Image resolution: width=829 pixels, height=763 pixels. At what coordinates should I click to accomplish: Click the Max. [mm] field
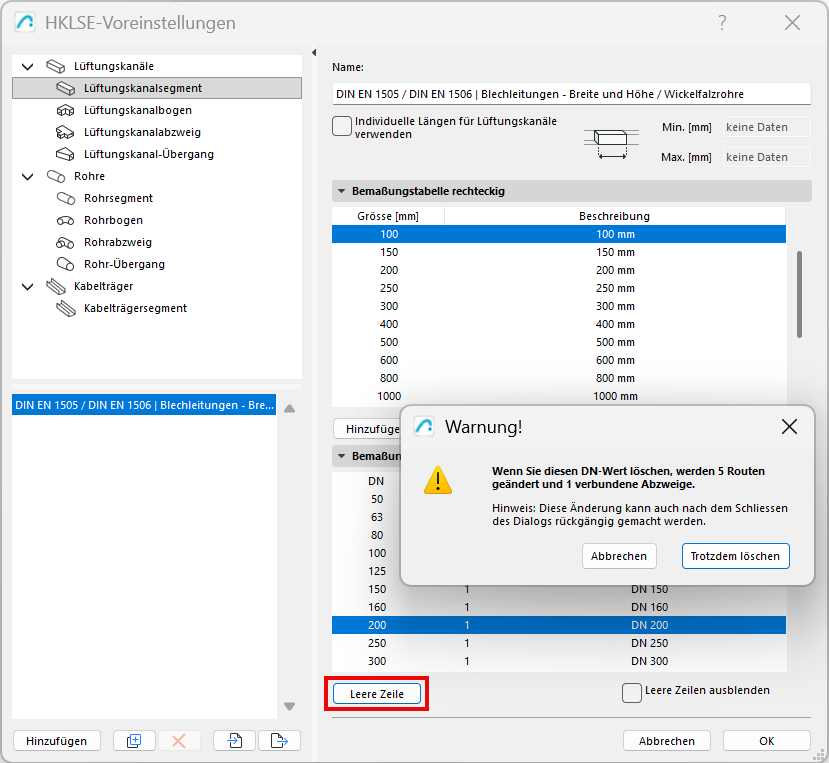[x=767, y=157]
